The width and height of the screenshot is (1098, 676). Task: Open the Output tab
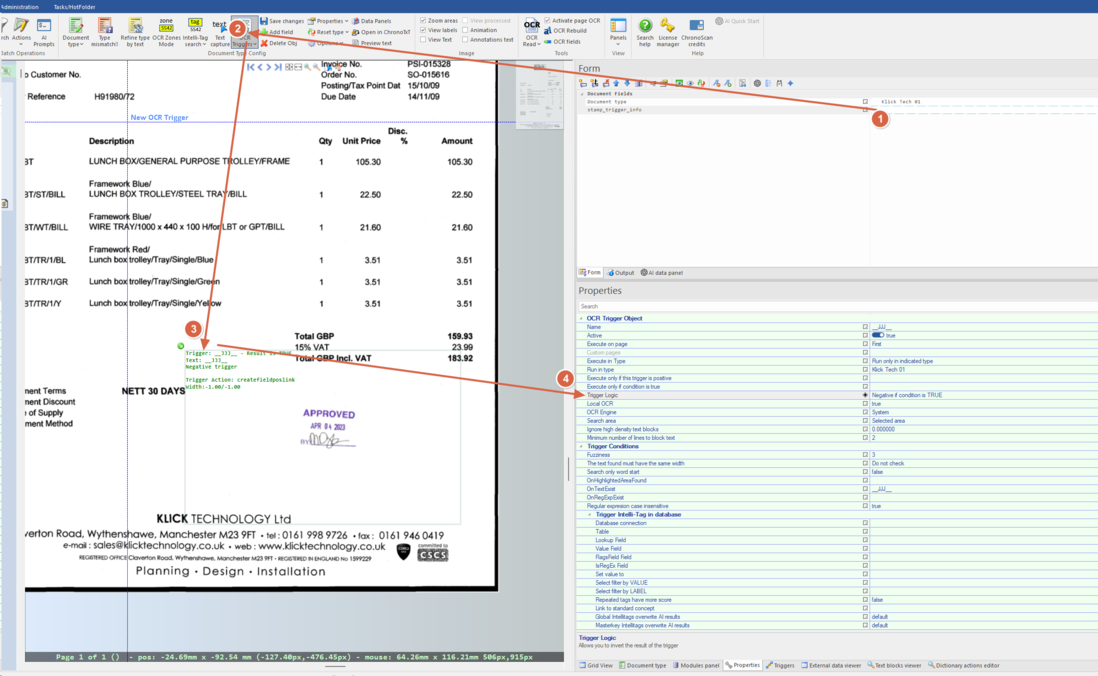click(621, 273)
